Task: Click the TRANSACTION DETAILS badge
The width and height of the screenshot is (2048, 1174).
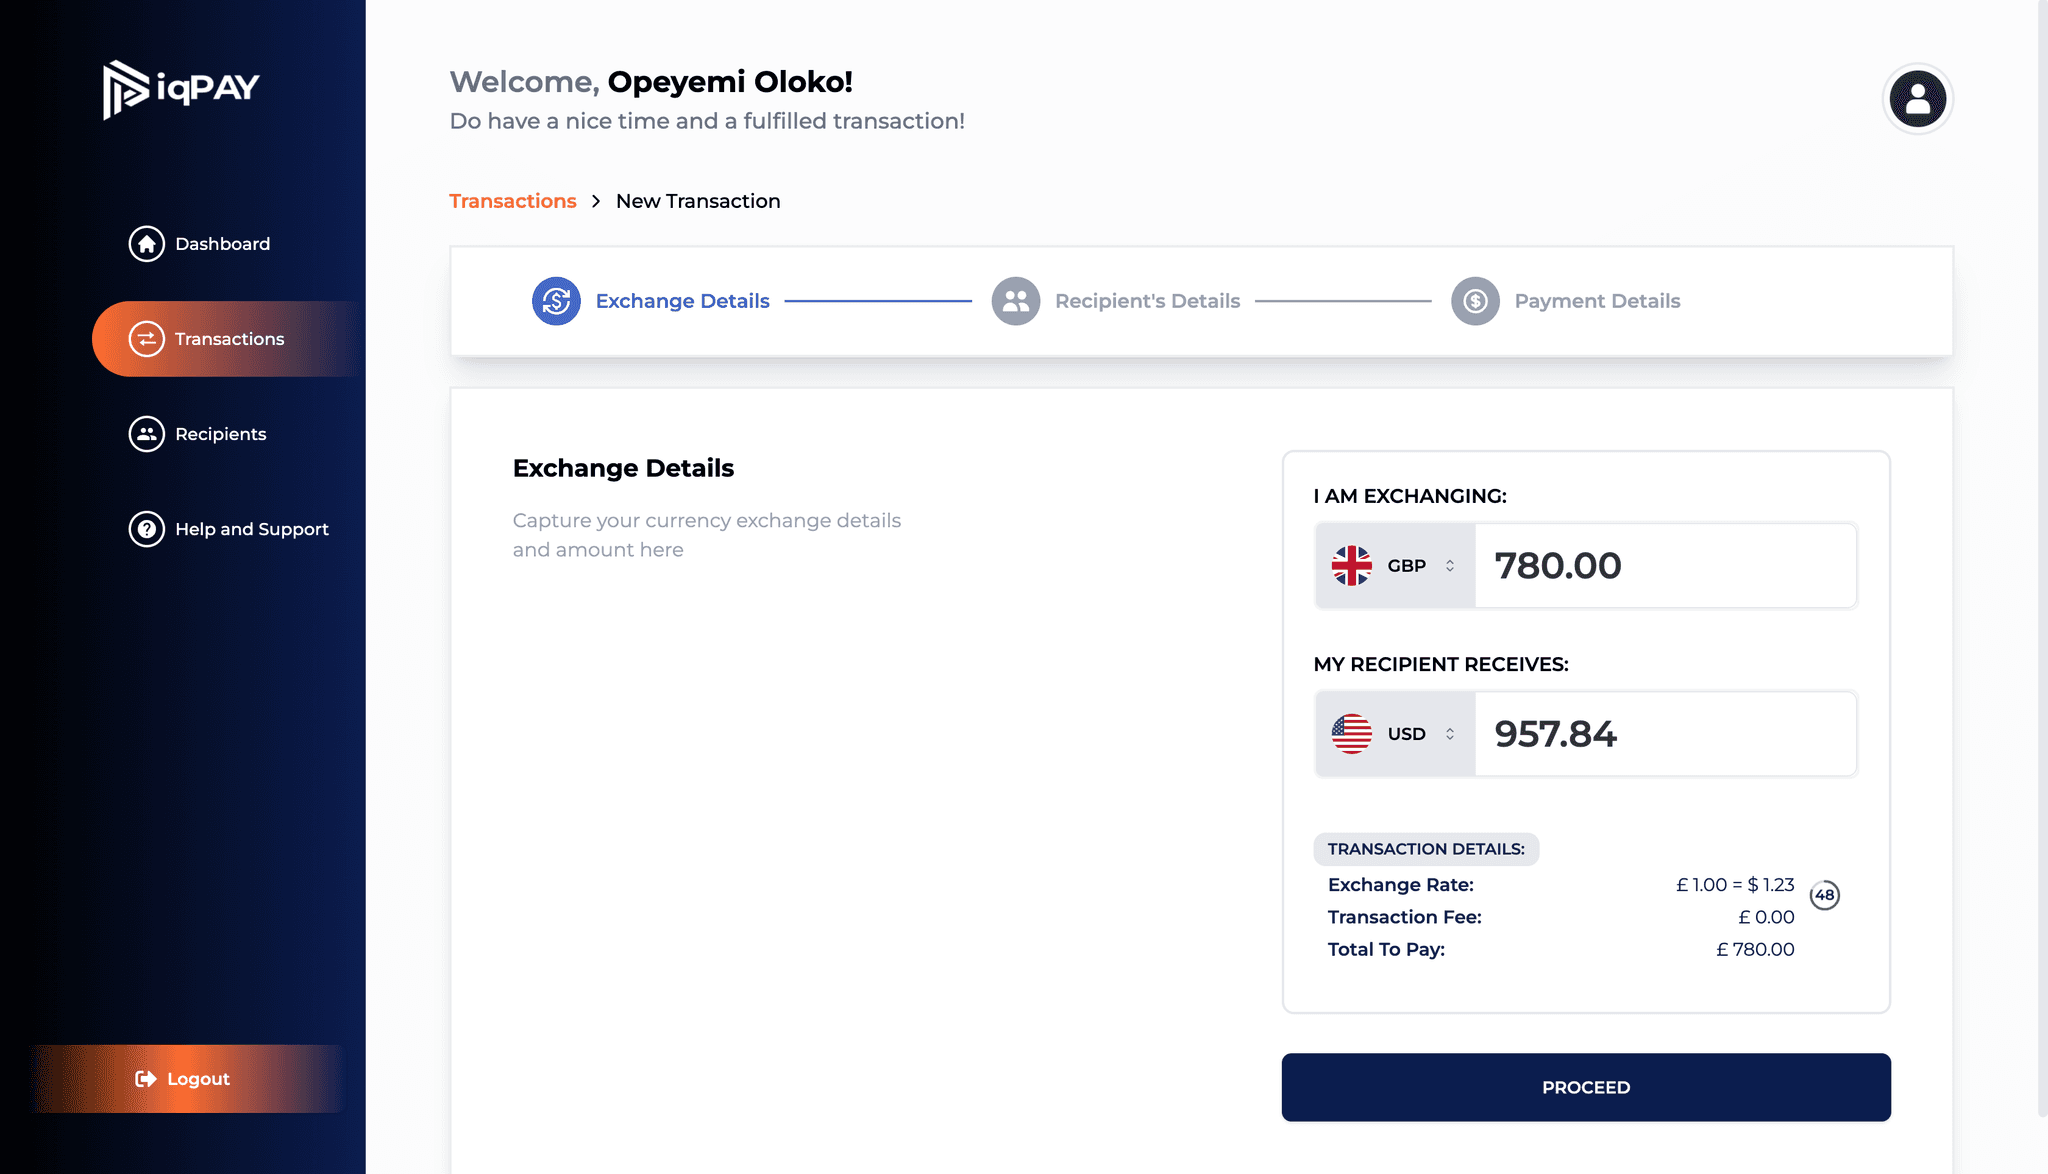Action: click(1426, 849)
